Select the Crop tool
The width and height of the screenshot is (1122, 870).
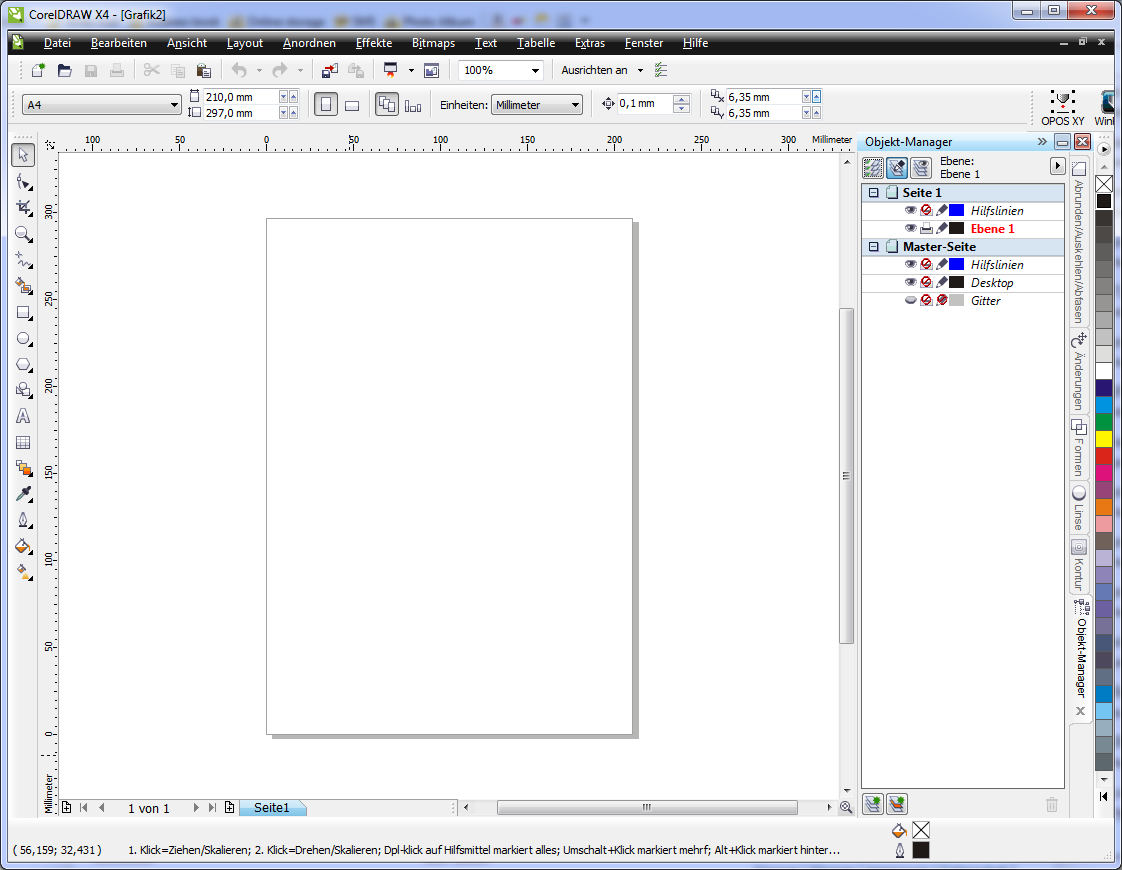23,207
